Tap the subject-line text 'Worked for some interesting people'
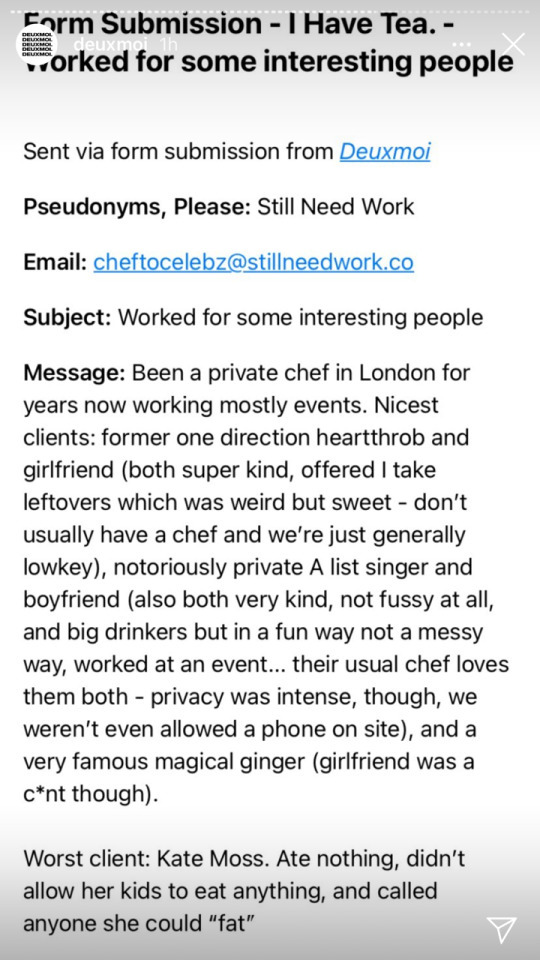 click(x=300, y=317)
